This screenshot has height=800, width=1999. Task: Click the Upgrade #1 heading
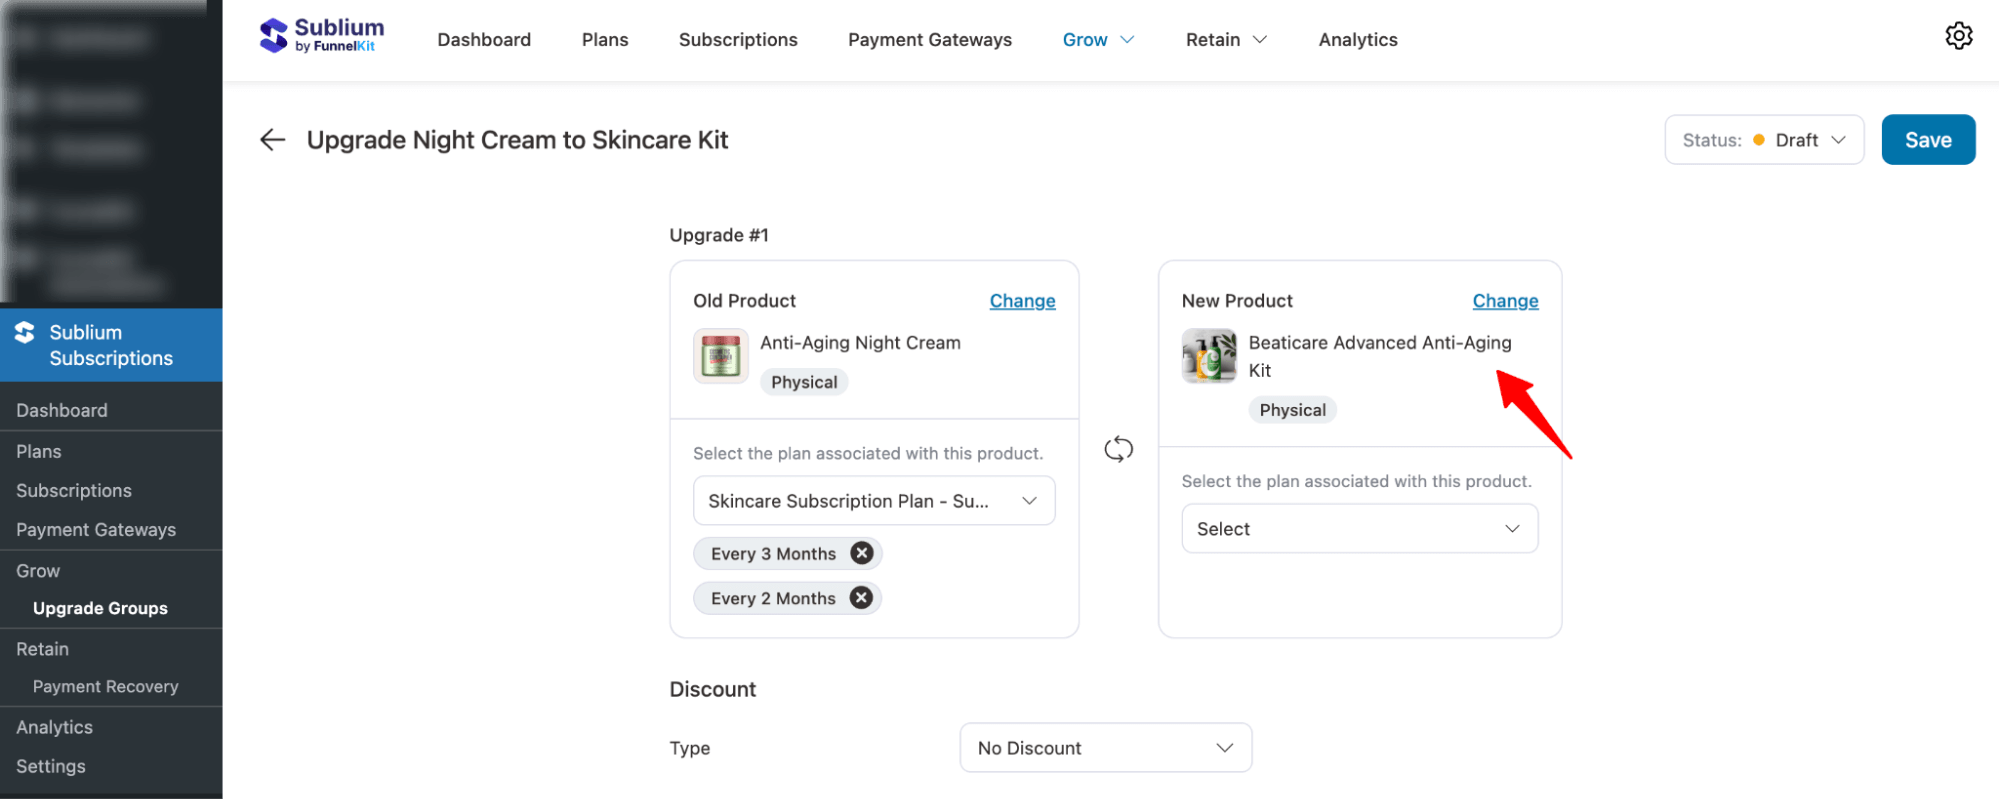(718, 235)
